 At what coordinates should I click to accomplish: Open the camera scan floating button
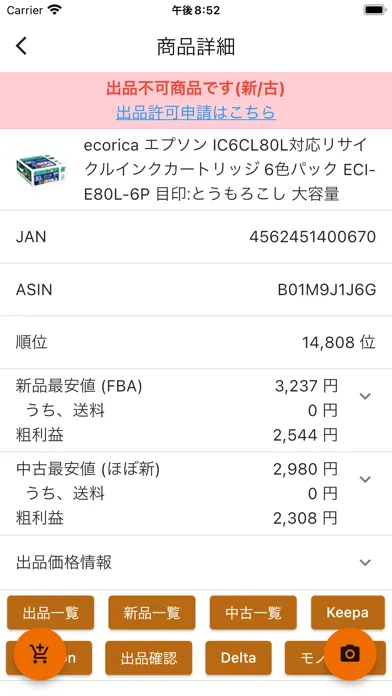[350, 654]
